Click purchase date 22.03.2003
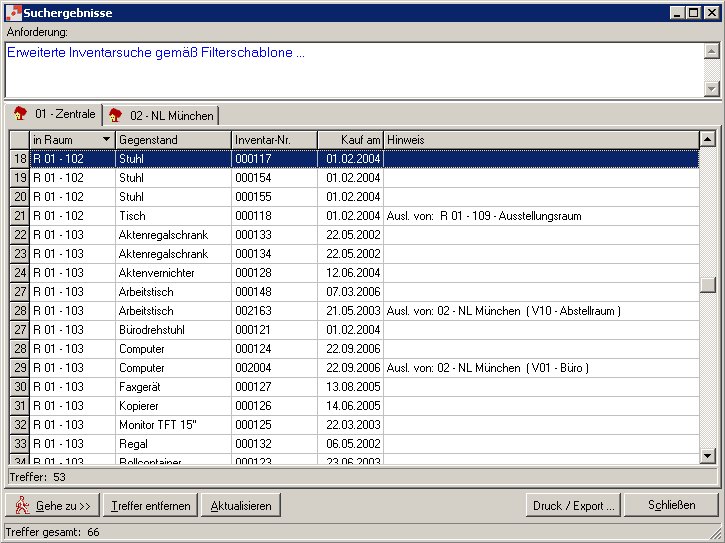 (353, 425)
